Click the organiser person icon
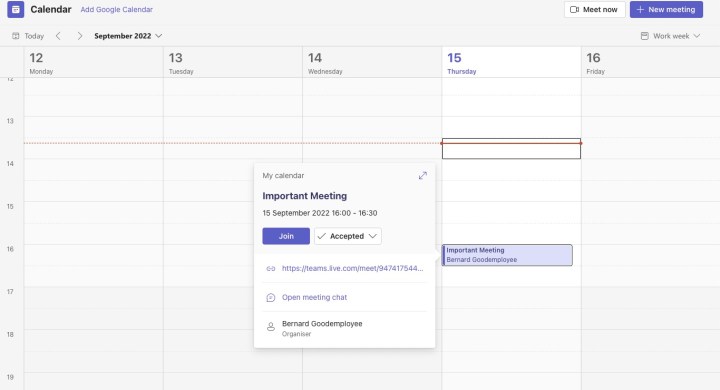This screenshot has height=390, width=720. click(x=271, y=327)
